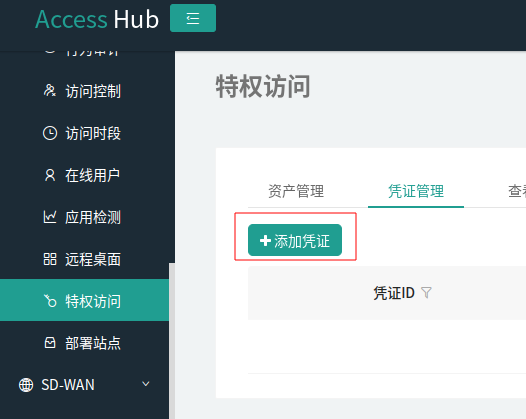Click the box icon beside 部署站点
The image size is (526, 419).
click(50, 343)
